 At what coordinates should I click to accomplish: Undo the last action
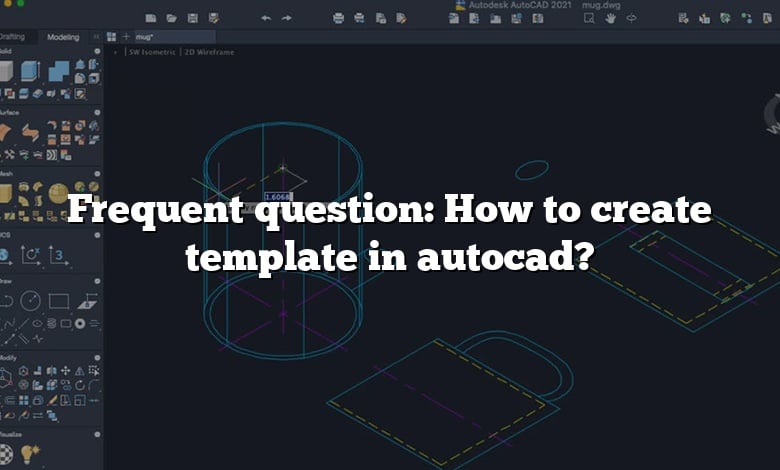[x=266, y=18]
